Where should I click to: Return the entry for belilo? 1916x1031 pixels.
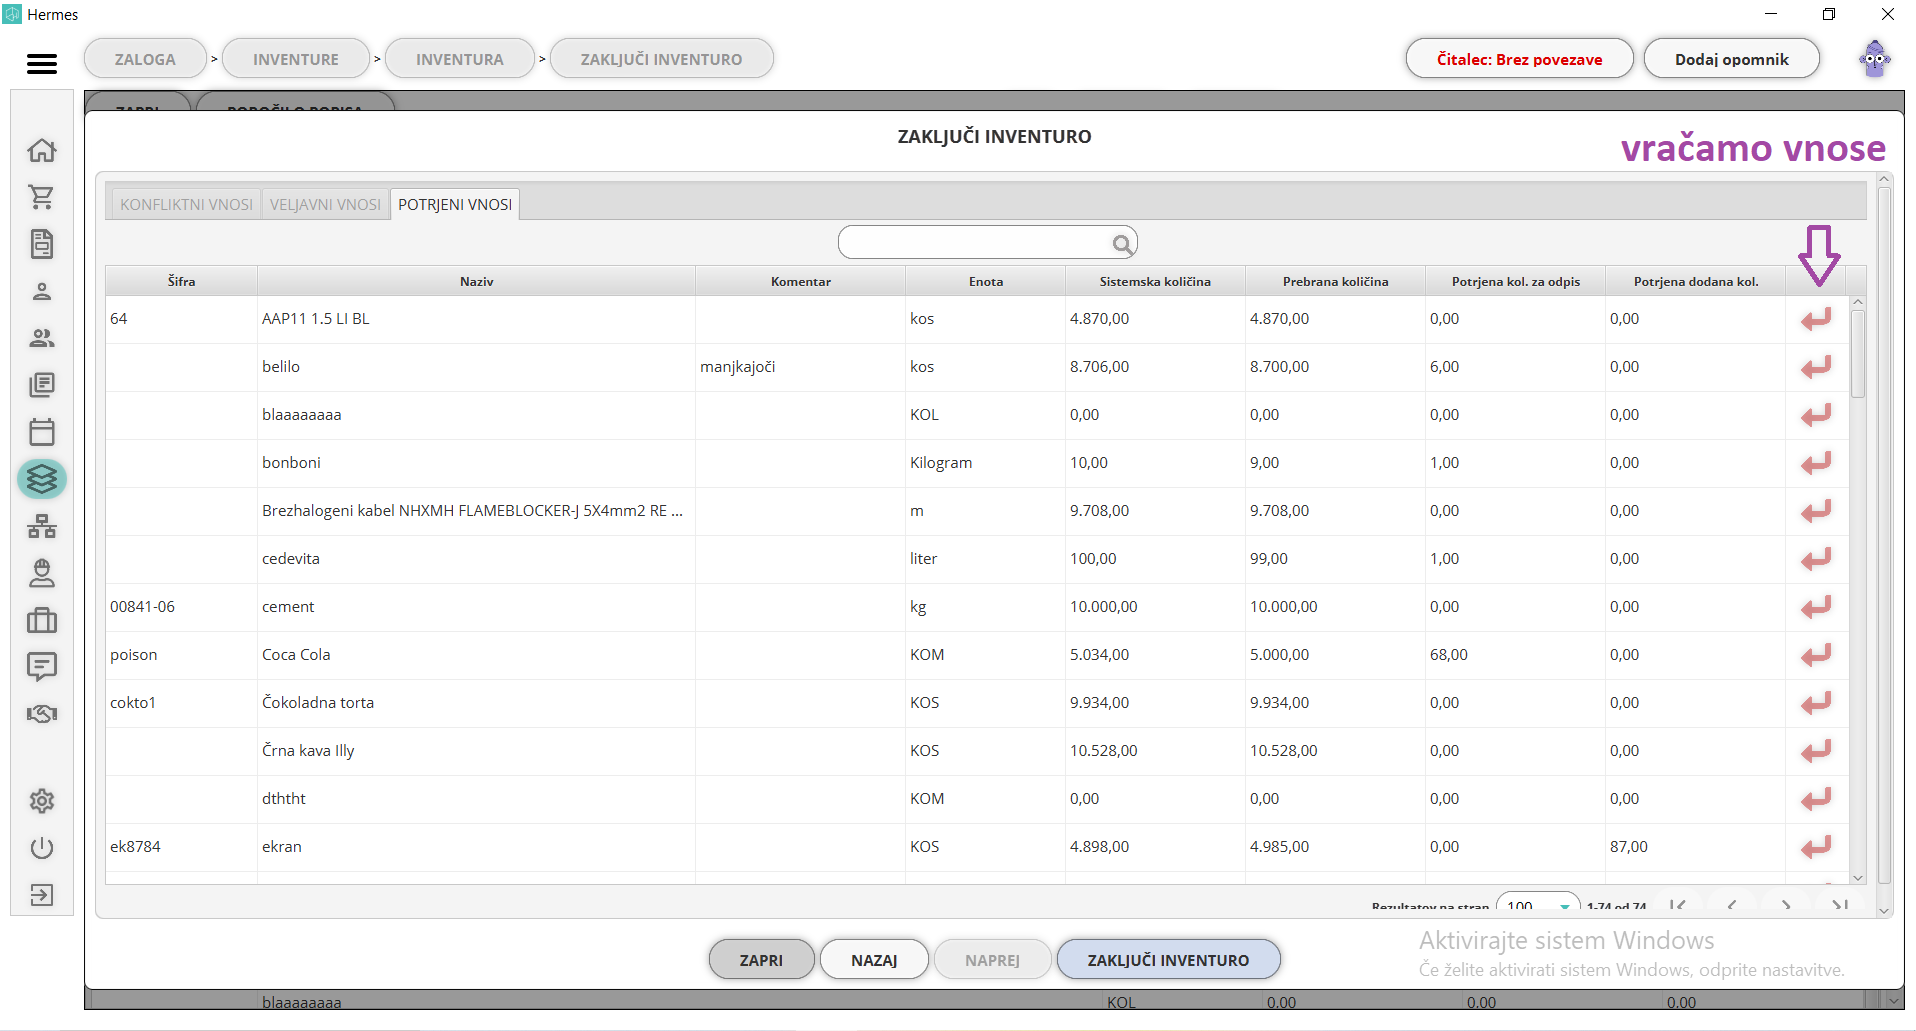point(1816,367)
